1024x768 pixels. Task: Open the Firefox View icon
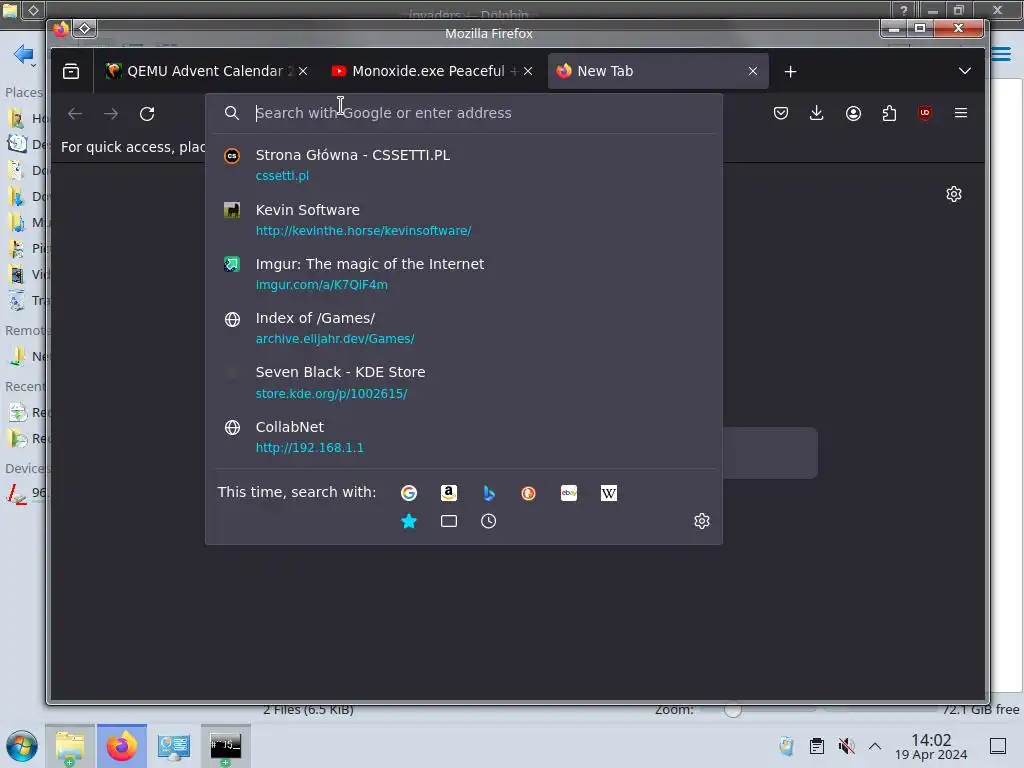71,71
